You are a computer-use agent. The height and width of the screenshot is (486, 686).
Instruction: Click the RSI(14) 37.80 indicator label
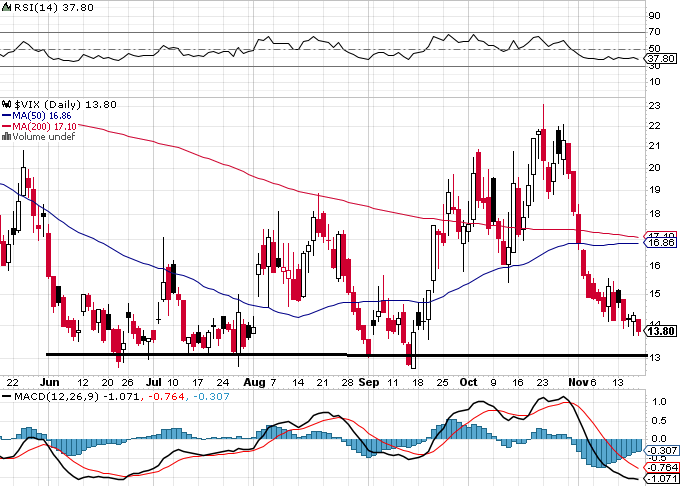53,7
